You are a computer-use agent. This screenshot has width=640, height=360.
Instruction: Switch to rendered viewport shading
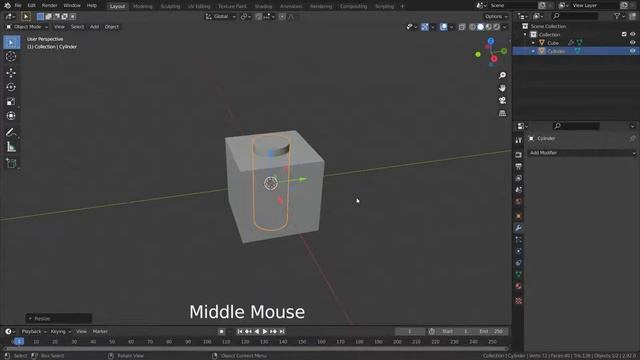click(496, 27)
